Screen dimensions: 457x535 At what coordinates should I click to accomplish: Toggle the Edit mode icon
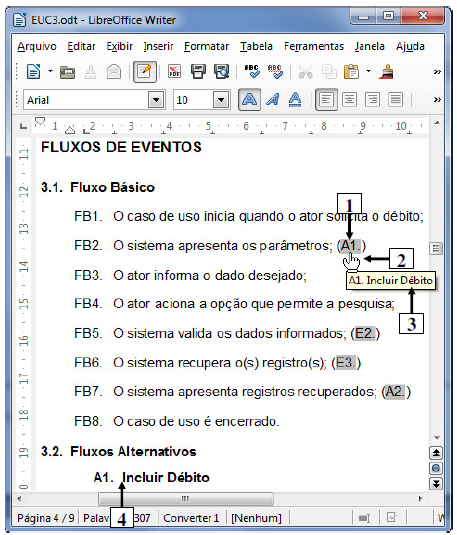tap(145, 72)
